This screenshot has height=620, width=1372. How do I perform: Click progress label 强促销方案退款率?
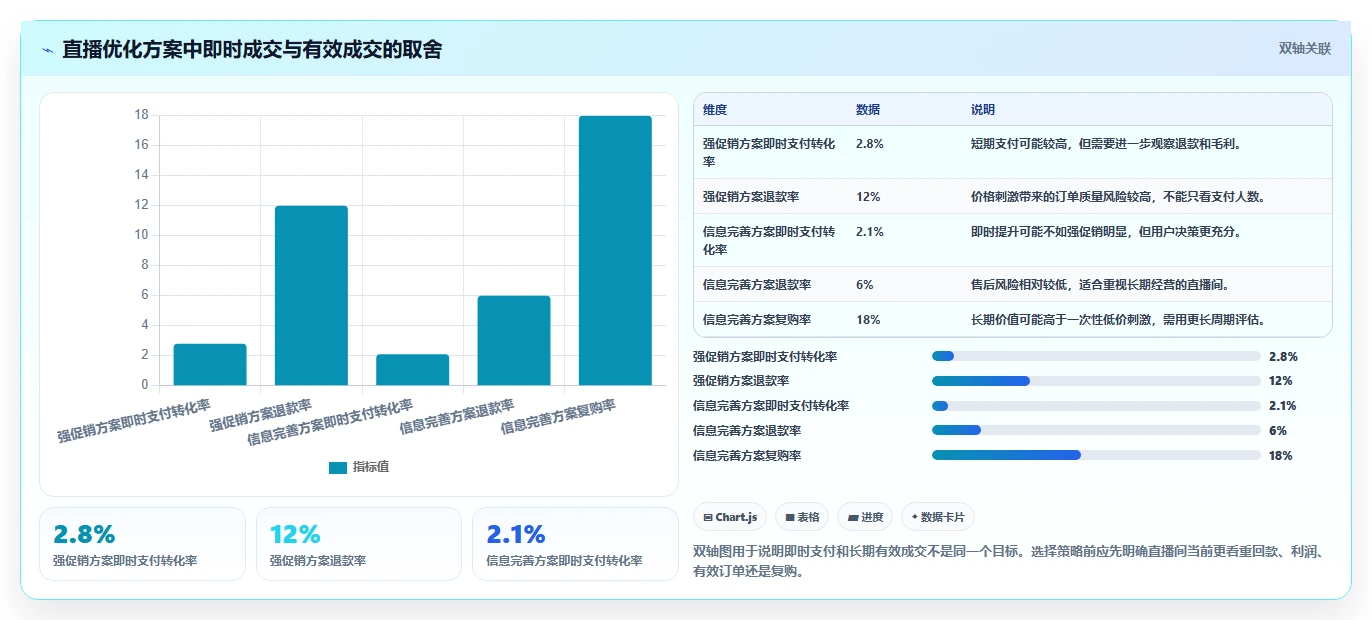[741, 381]
